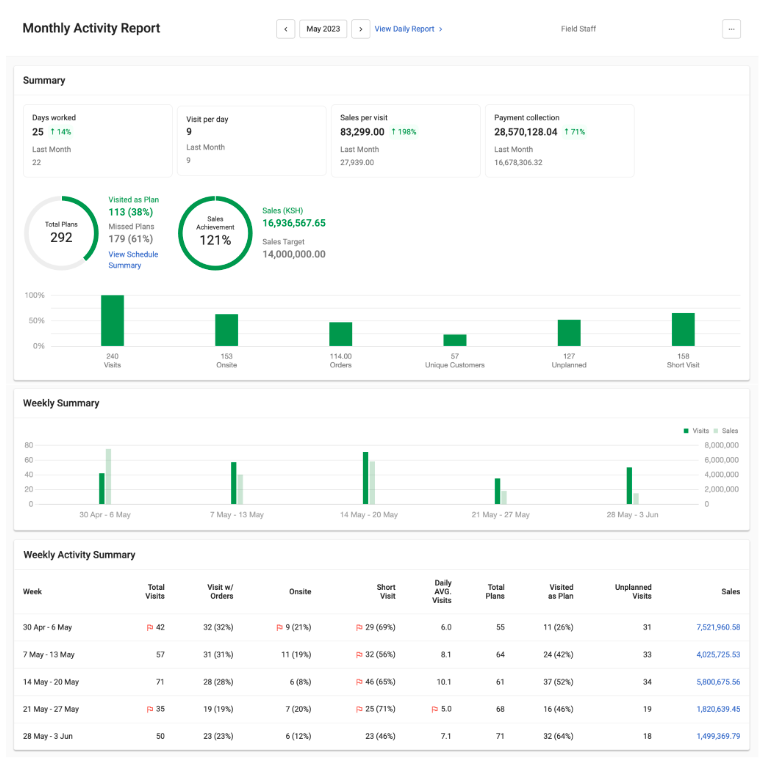Select the Field Staff filter
Image resolution: width=759 pixels, height=758 pixels.
point(578,29)
